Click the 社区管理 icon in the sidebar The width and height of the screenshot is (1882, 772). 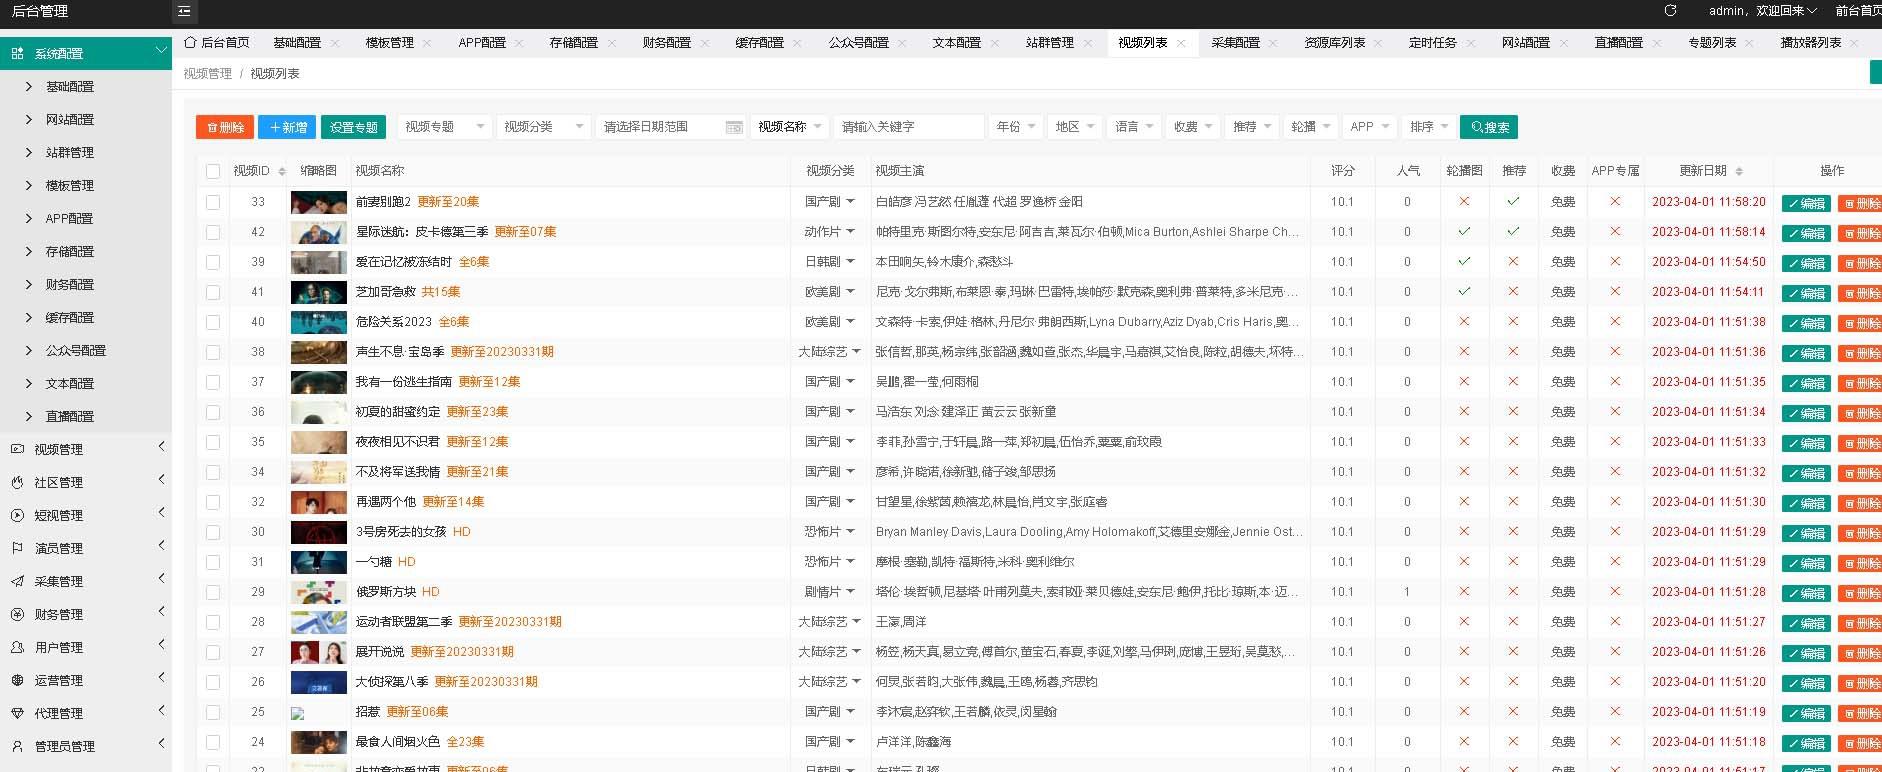[17, 482]
